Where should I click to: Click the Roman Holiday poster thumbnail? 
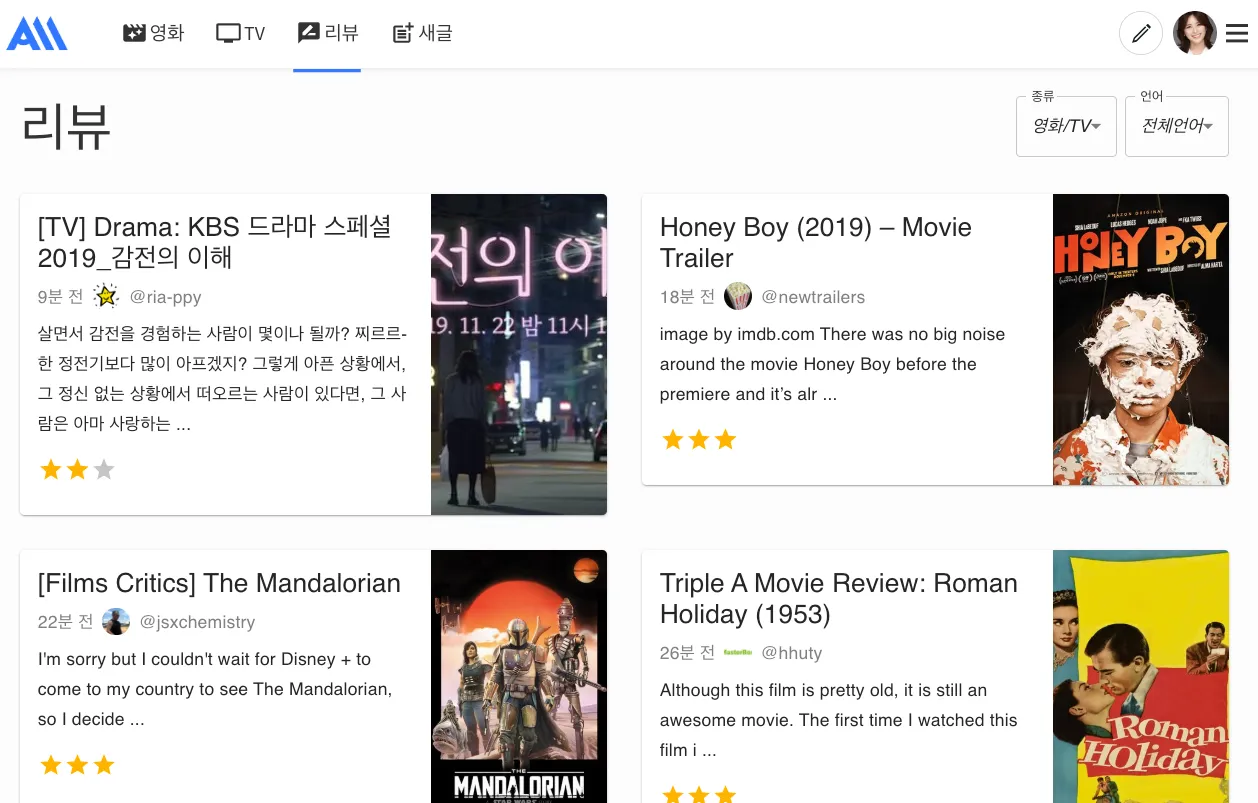pyautogui.click(x=1141, y=676)
